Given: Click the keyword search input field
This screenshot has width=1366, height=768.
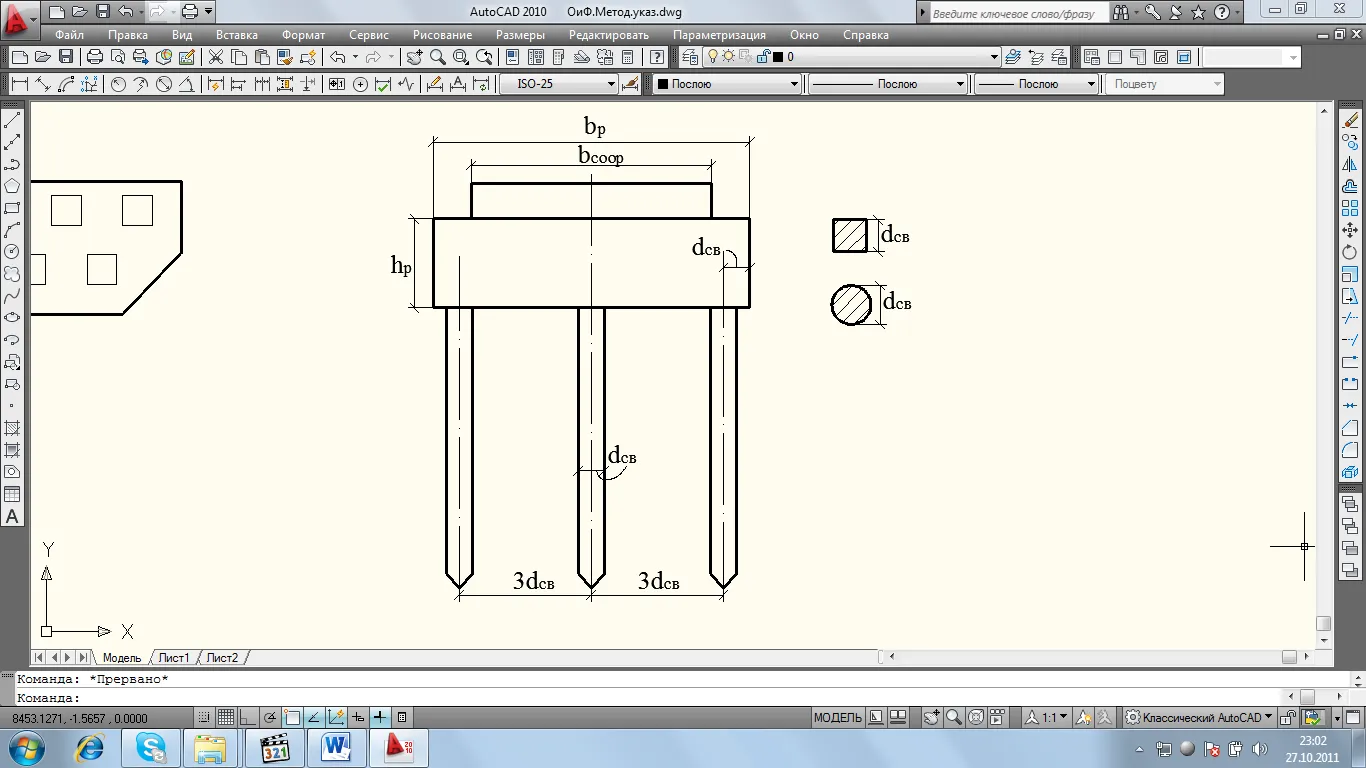Looking at the screenshot, I should point(1018,13).
